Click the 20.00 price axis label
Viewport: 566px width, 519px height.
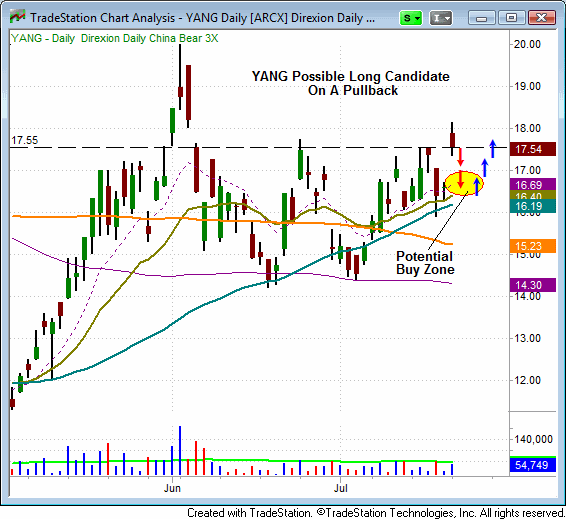pyautogui.click(x=527, y=44)
